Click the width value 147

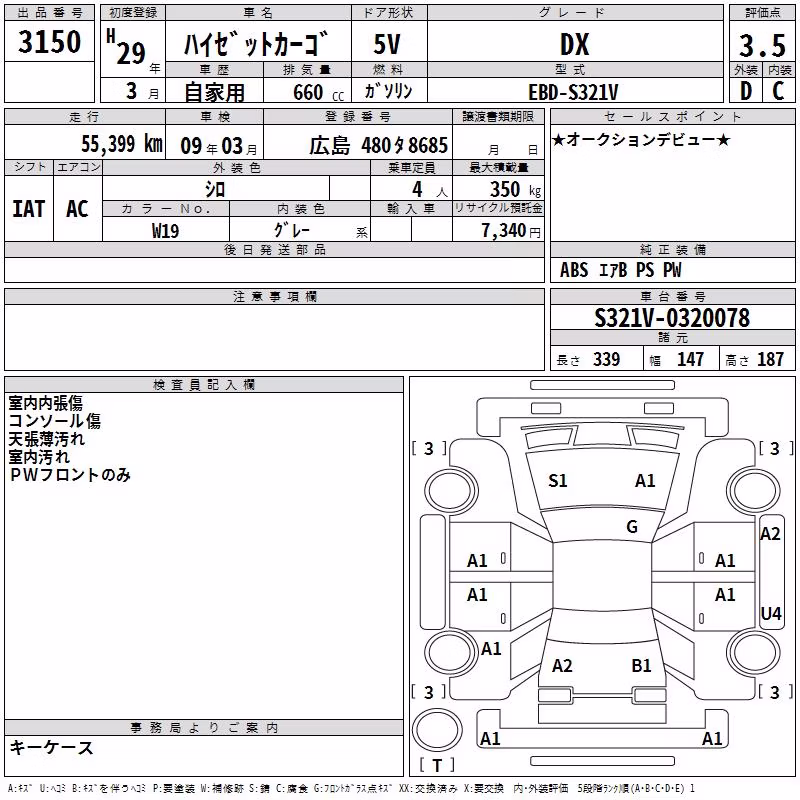coord(690,359)
